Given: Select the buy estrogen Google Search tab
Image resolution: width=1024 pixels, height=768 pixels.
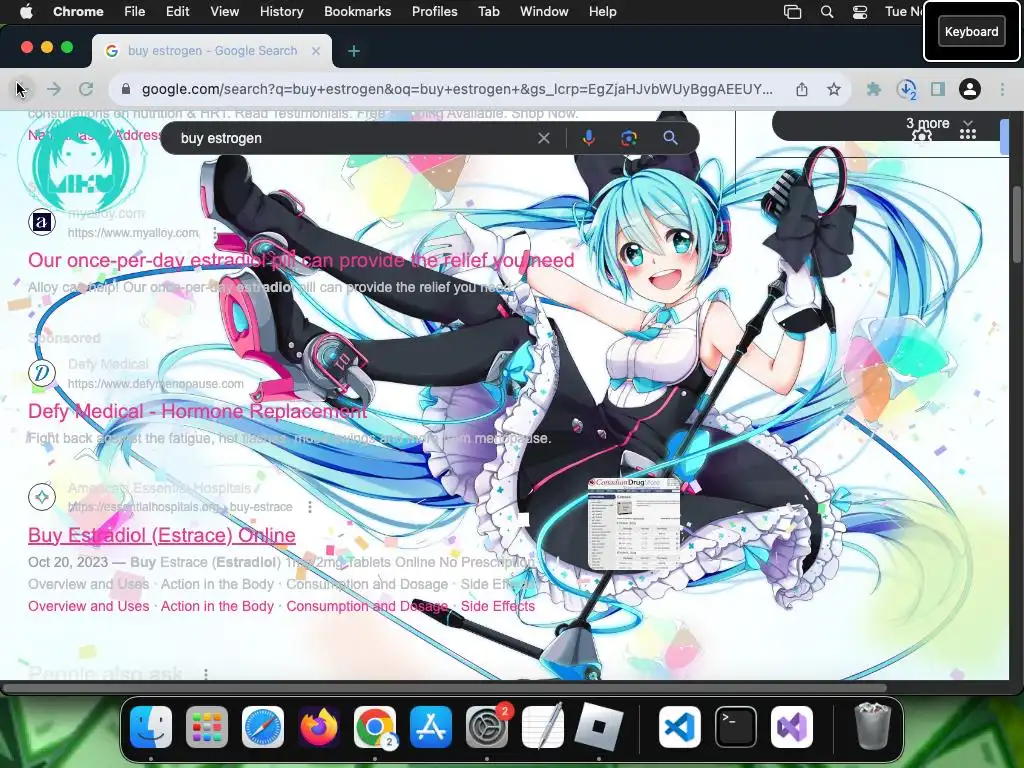Looking at the screenshot, I should (x=212, y=51).
